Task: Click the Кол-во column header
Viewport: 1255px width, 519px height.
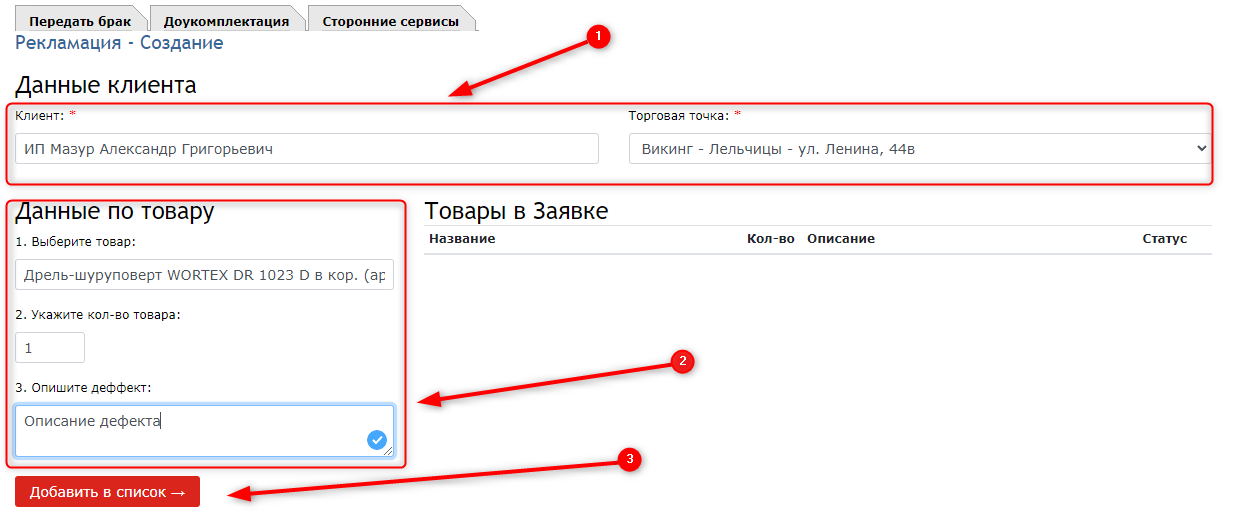Action: pos(771,239)
